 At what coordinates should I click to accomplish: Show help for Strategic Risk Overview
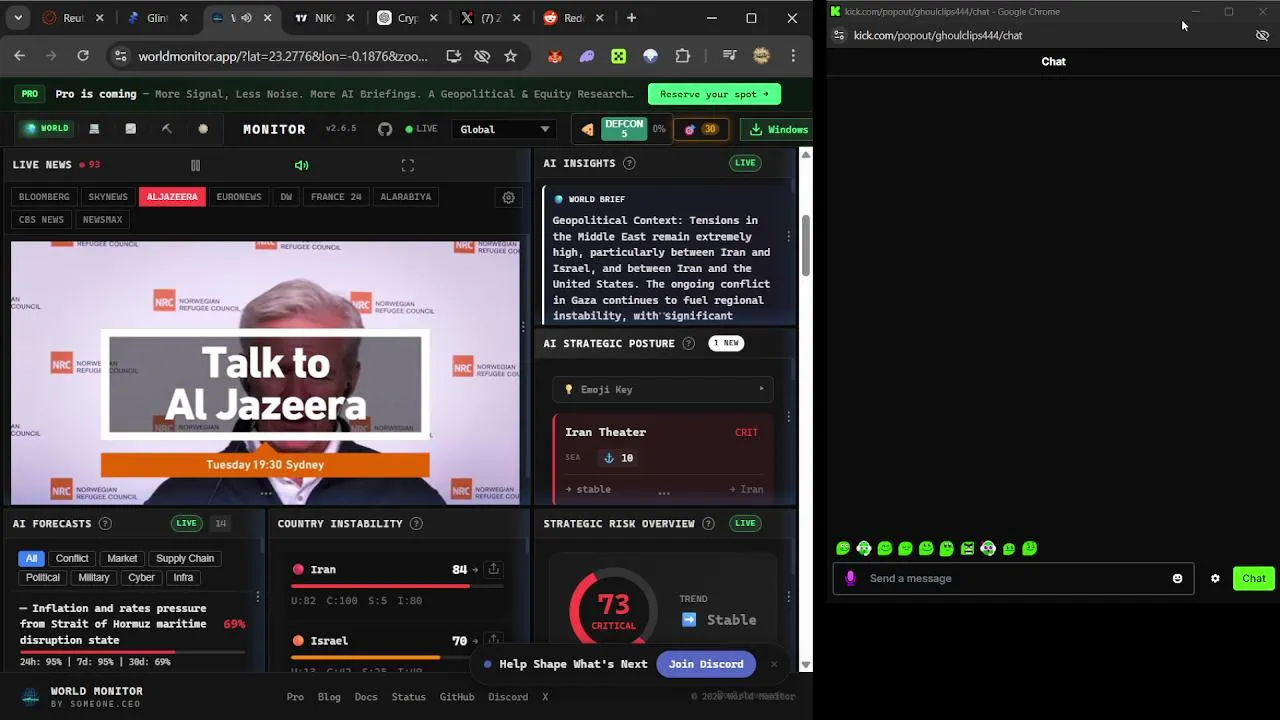tap(708, 523)
